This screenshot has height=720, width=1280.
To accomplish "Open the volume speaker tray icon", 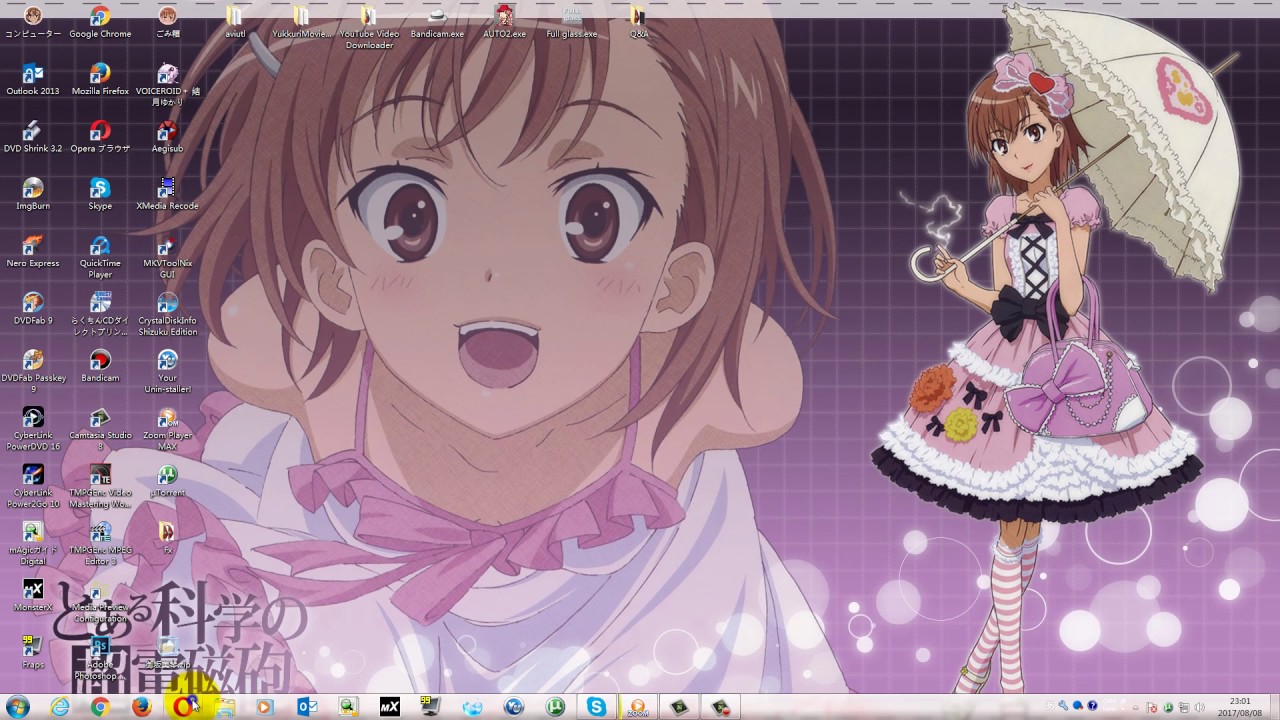I will tap(1198, 708).
